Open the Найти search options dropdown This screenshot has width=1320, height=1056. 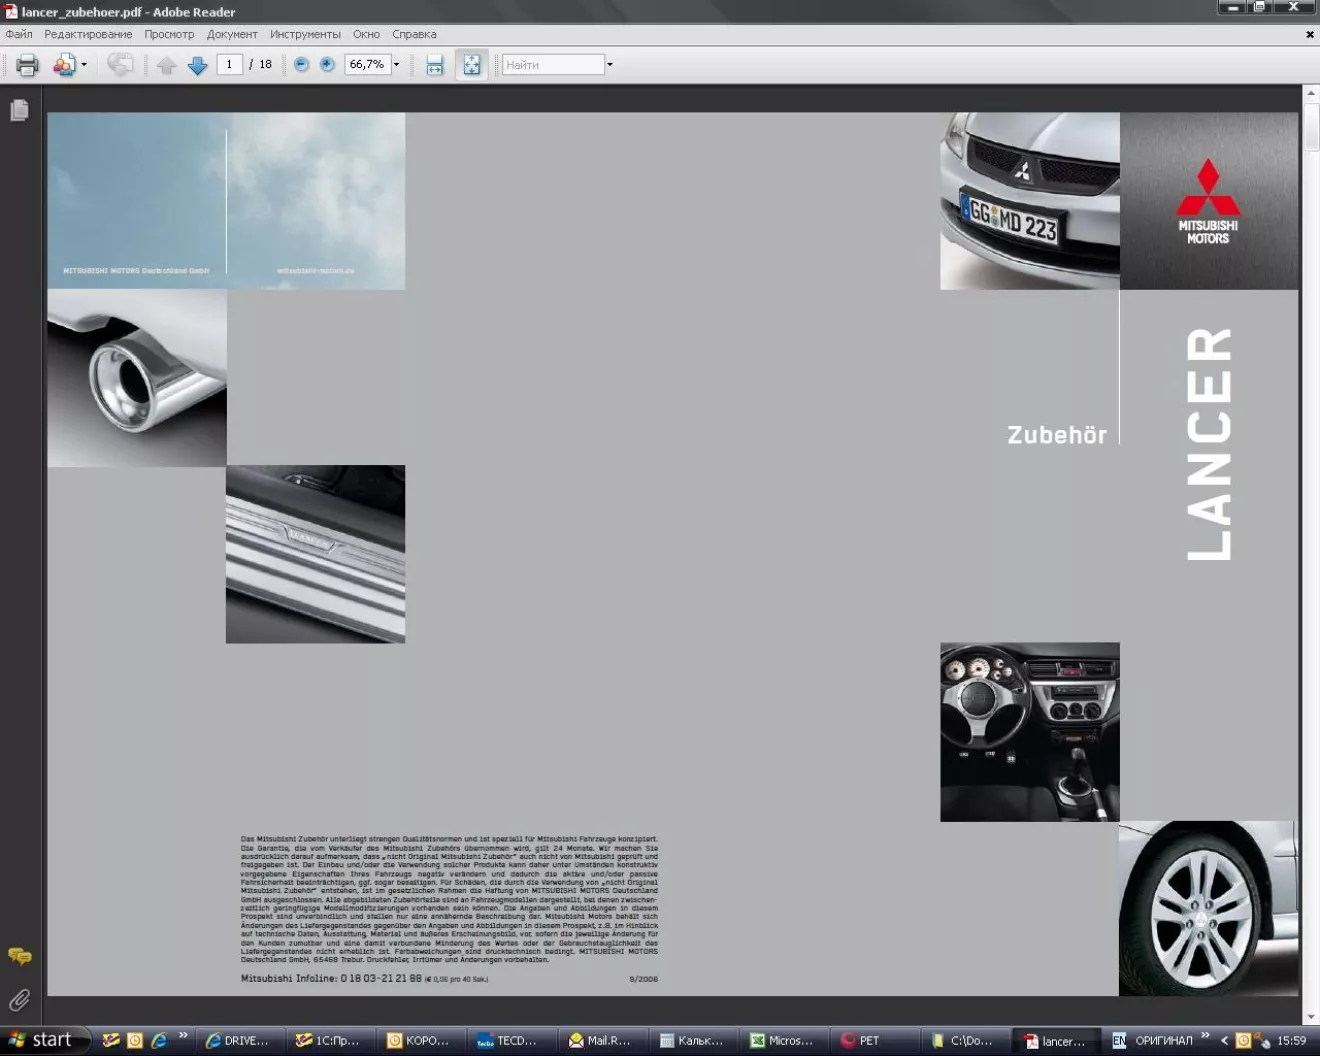coord(609,65)
